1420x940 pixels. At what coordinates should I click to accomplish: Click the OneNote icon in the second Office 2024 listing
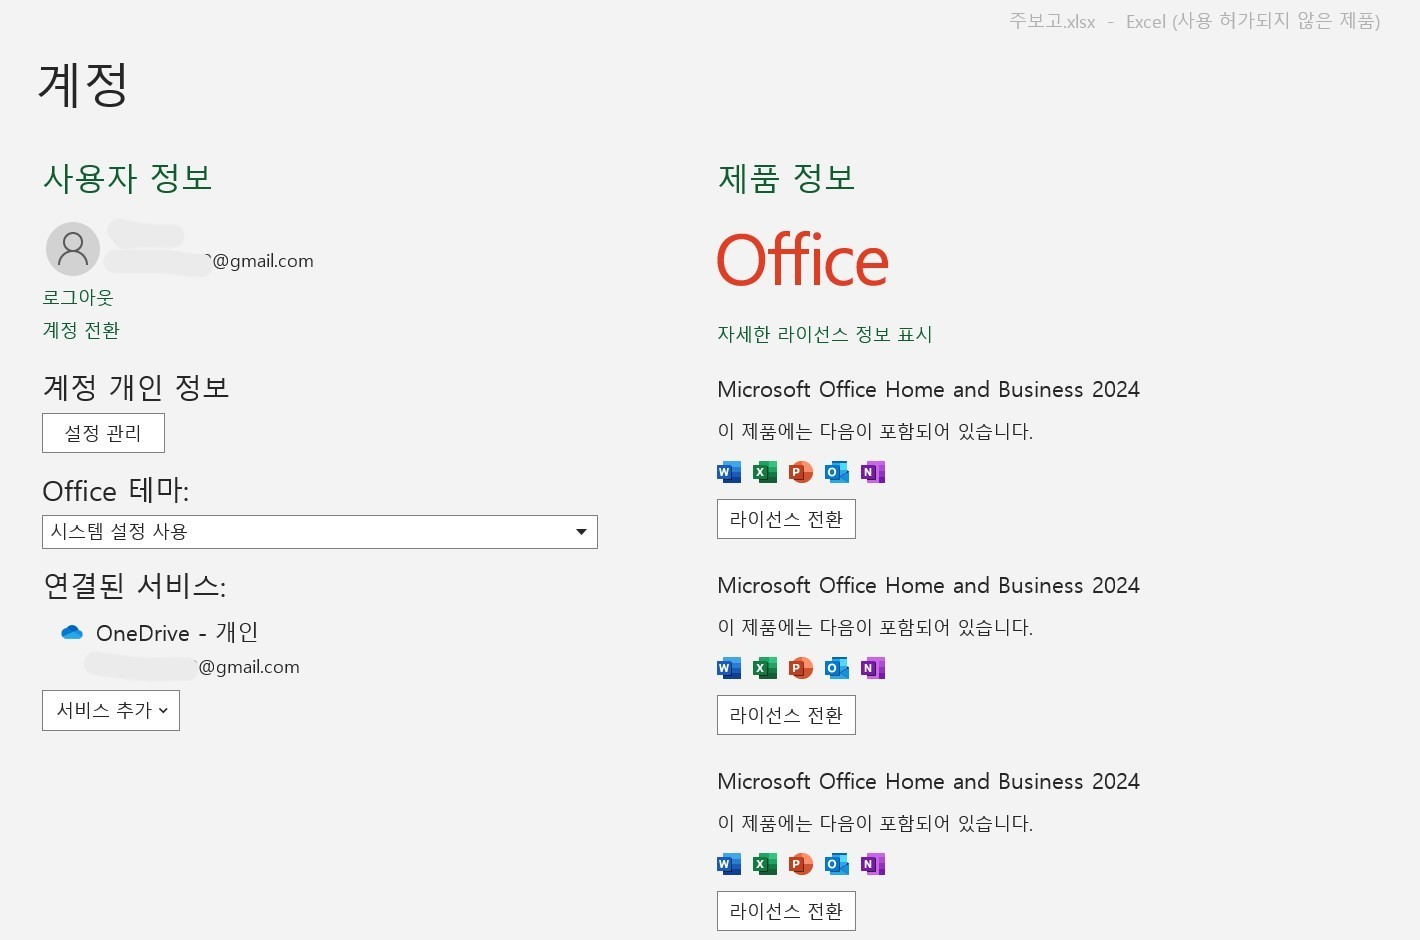[x=873, y=668]
